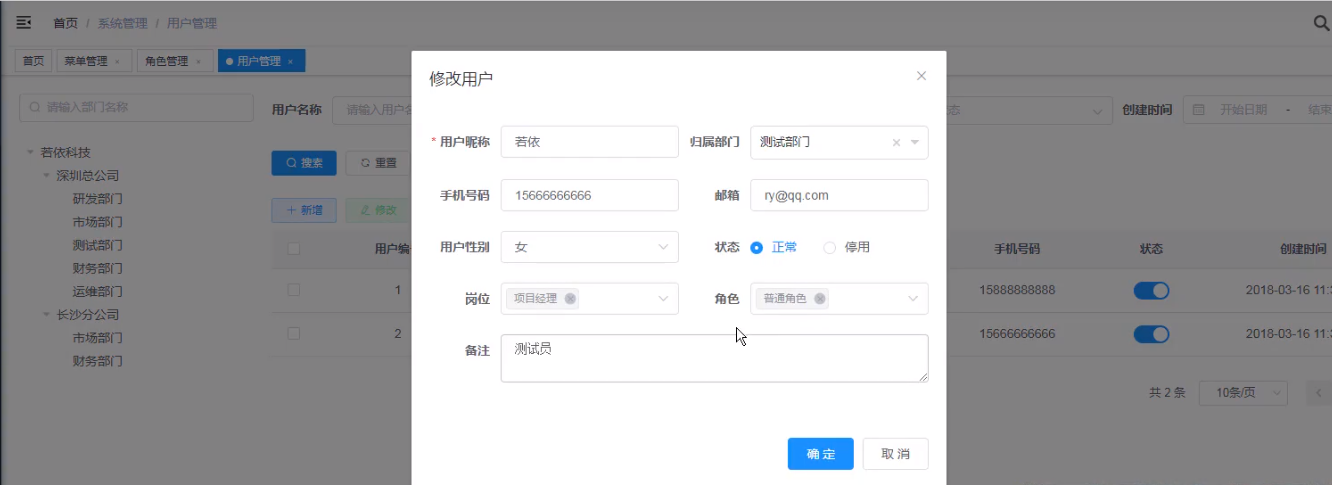This screenshot has width=1332, height=485.
Task: Select 测试部门 in department tree
Action: pyautogui.click(x=97, y=245)
